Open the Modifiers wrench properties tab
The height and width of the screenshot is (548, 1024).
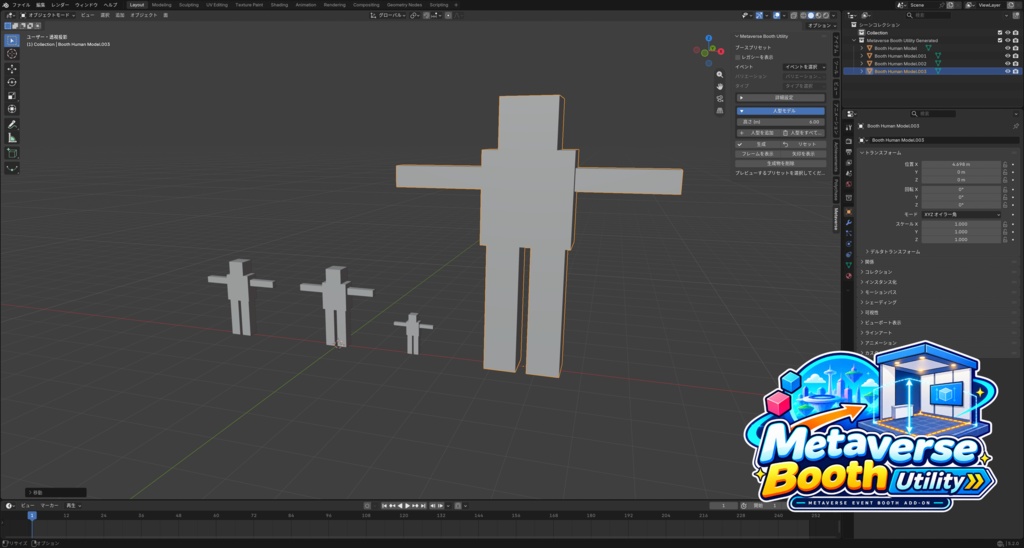click(848, 223)
